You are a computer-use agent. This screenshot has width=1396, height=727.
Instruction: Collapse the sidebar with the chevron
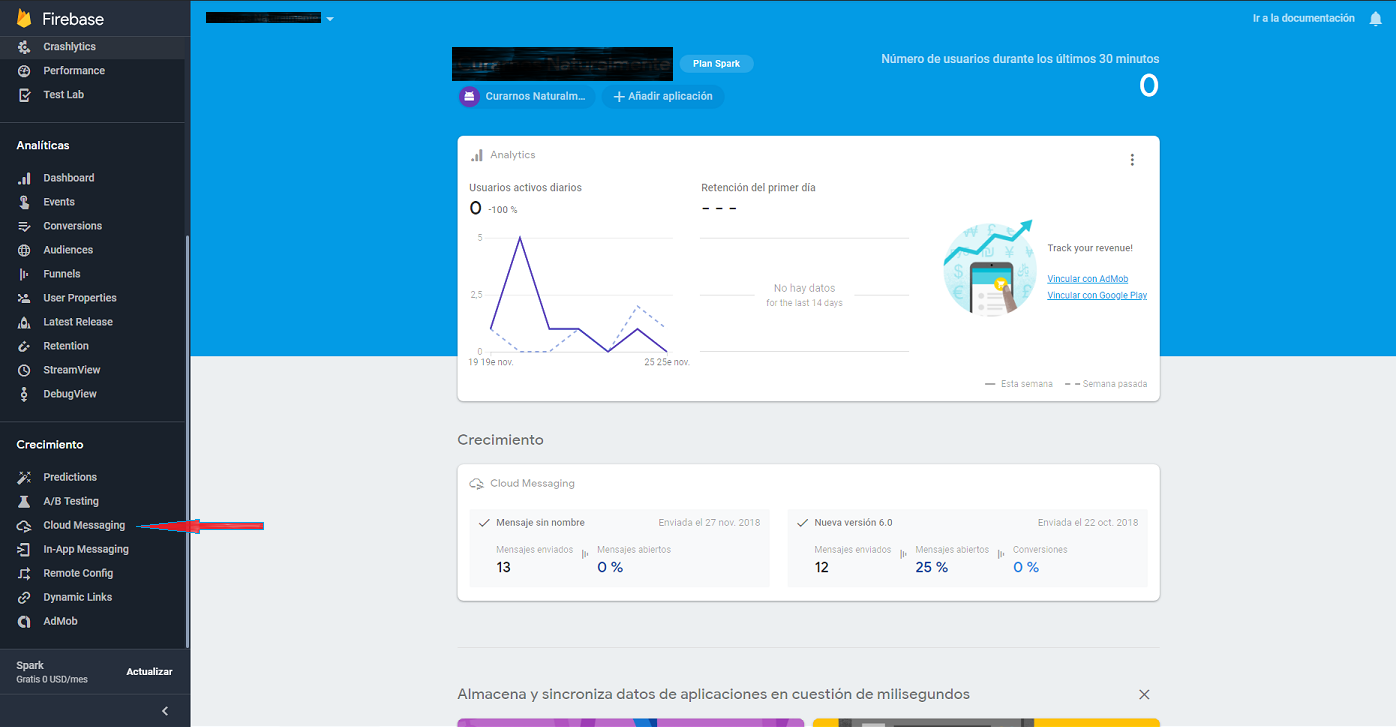click(x=165, y=711)
